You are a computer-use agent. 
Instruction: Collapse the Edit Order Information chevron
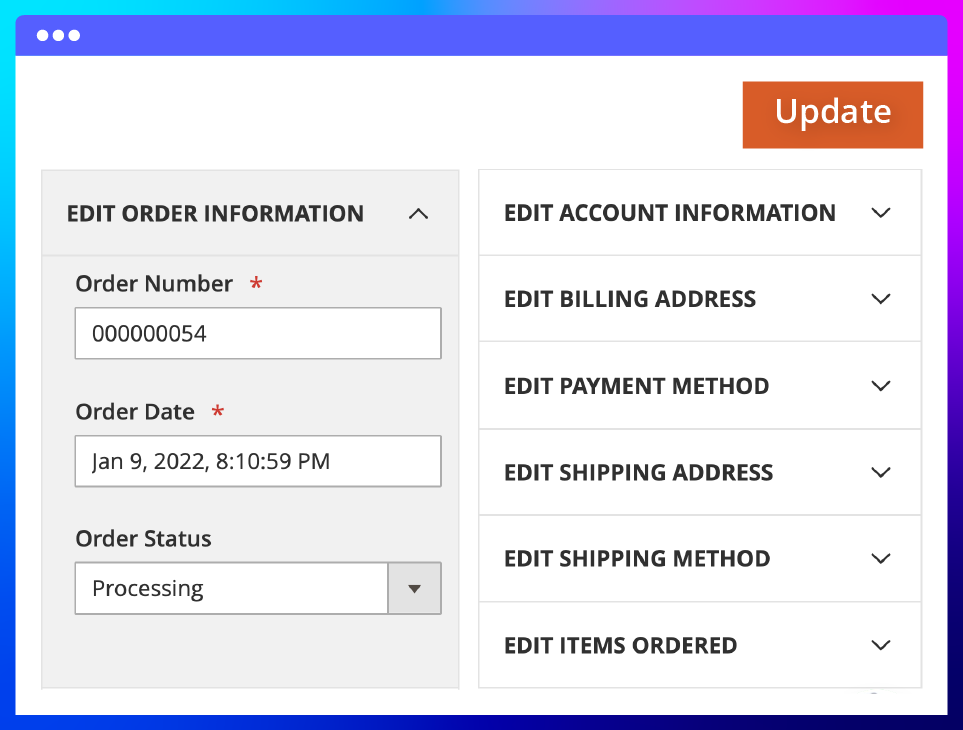pos(419,213)
